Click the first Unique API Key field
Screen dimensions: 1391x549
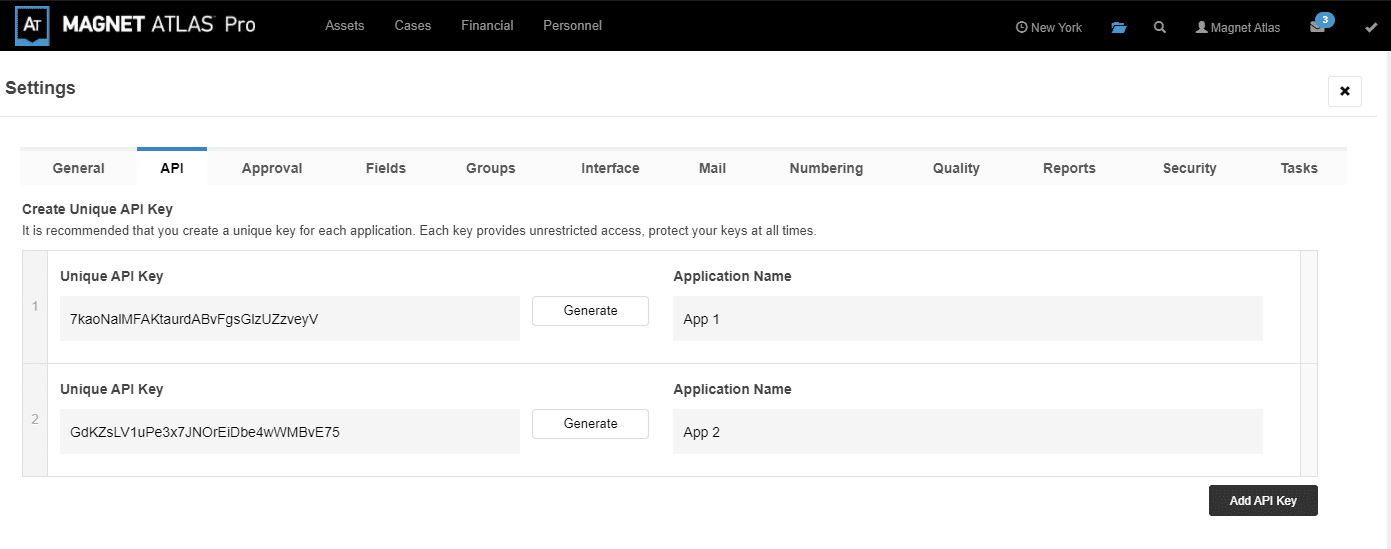pos(290,319)
